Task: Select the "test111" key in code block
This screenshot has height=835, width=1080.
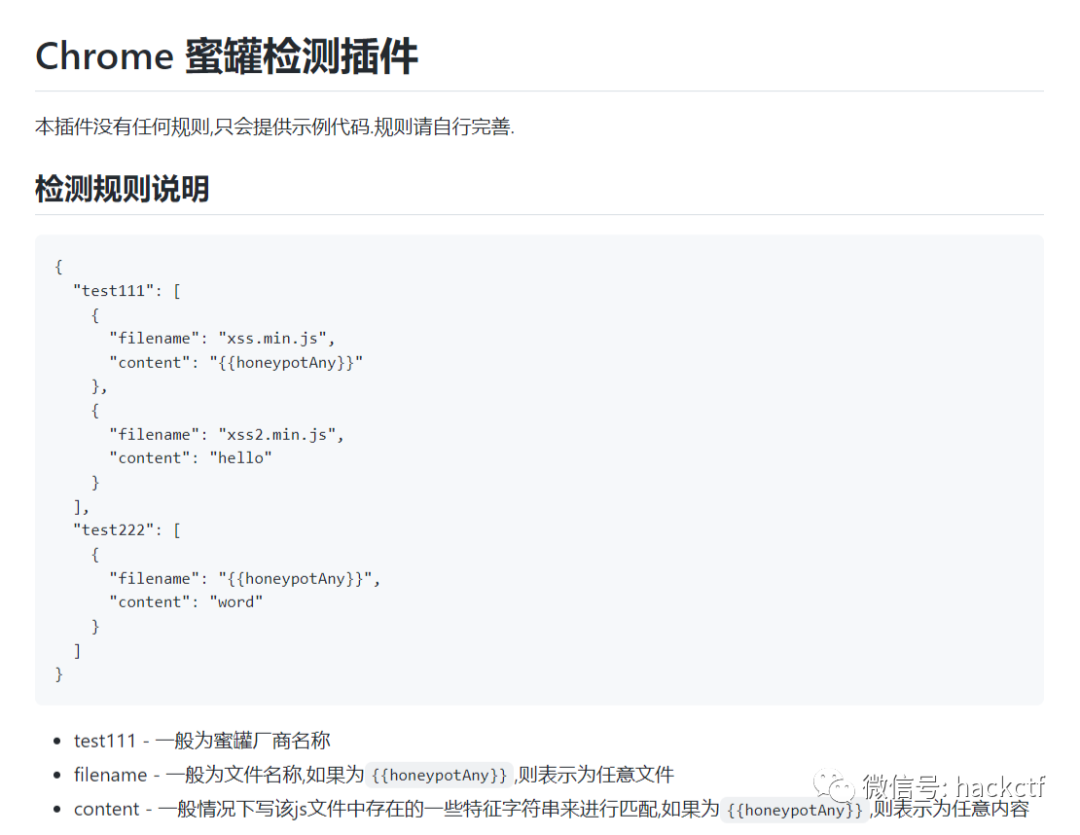Action: coord(113,290)
